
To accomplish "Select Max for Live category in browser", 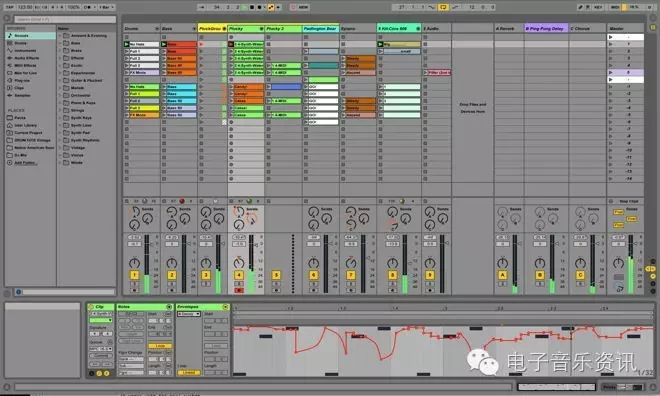I will click(31, 73).
